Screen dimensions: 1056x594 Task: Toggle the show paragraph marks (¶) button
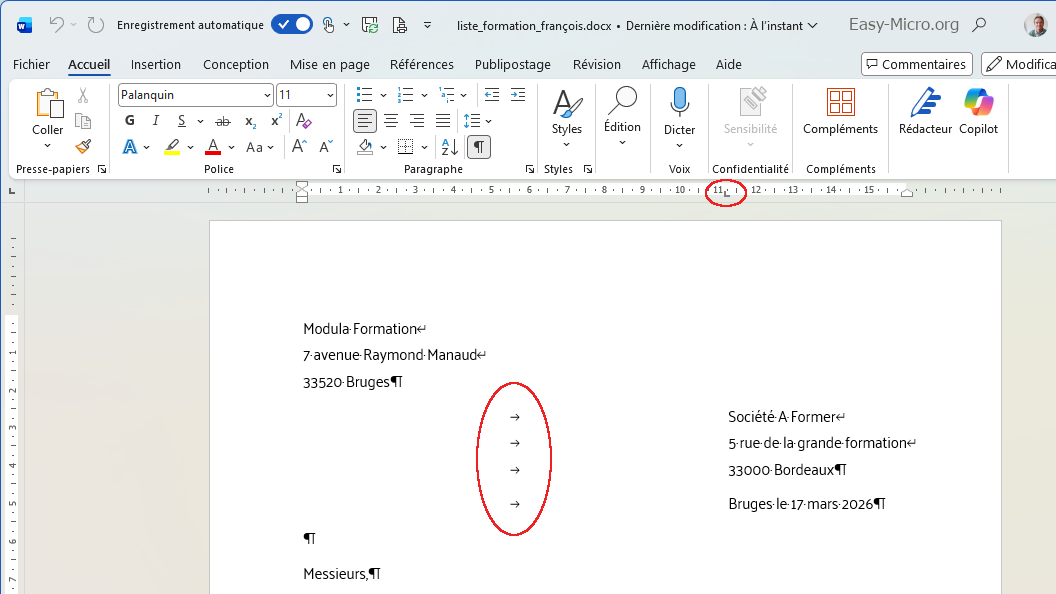[x=479, y=147]
